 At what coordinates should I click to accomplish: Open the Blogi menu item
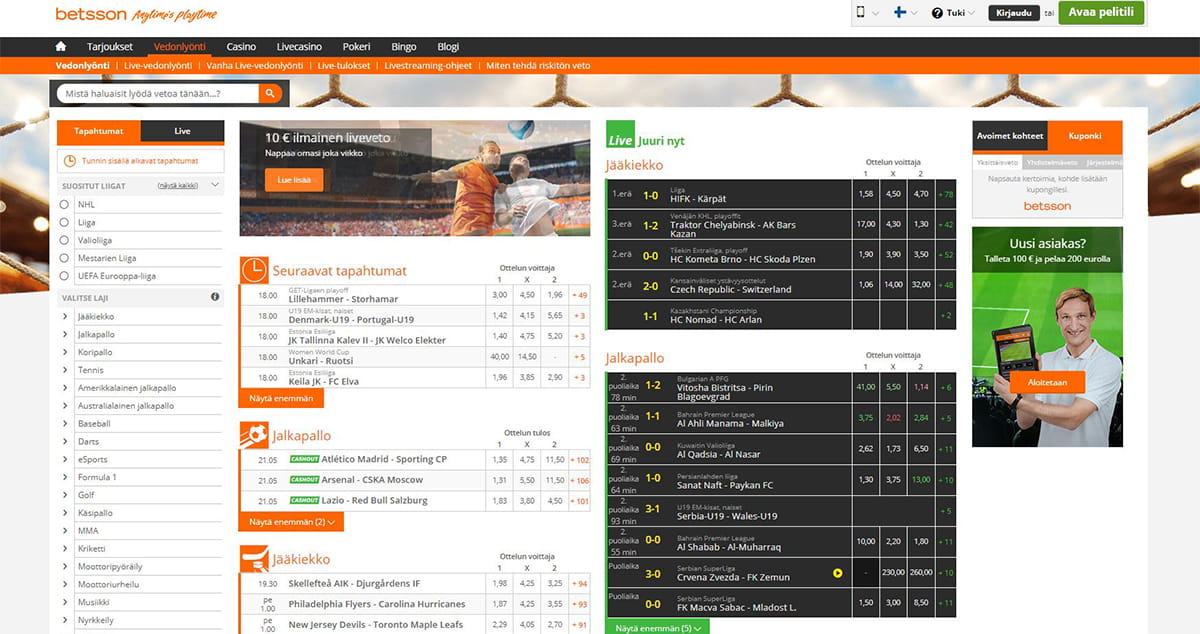448,47
